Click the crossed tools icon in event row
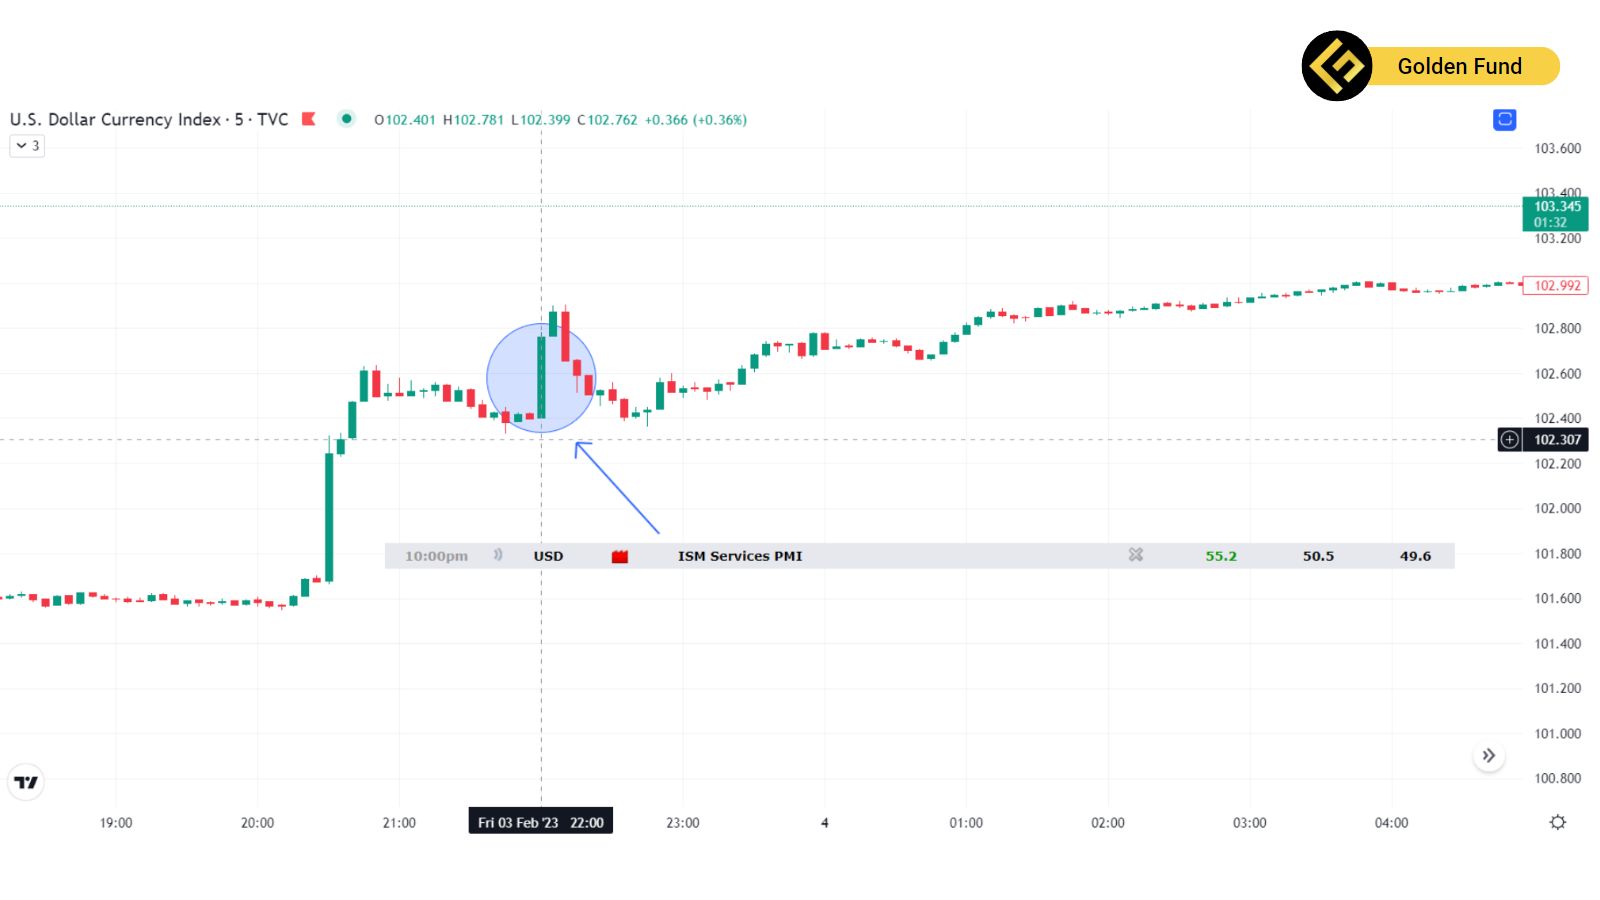Viewport: 1600px width, 900px height. click(x=1136, y=555)
